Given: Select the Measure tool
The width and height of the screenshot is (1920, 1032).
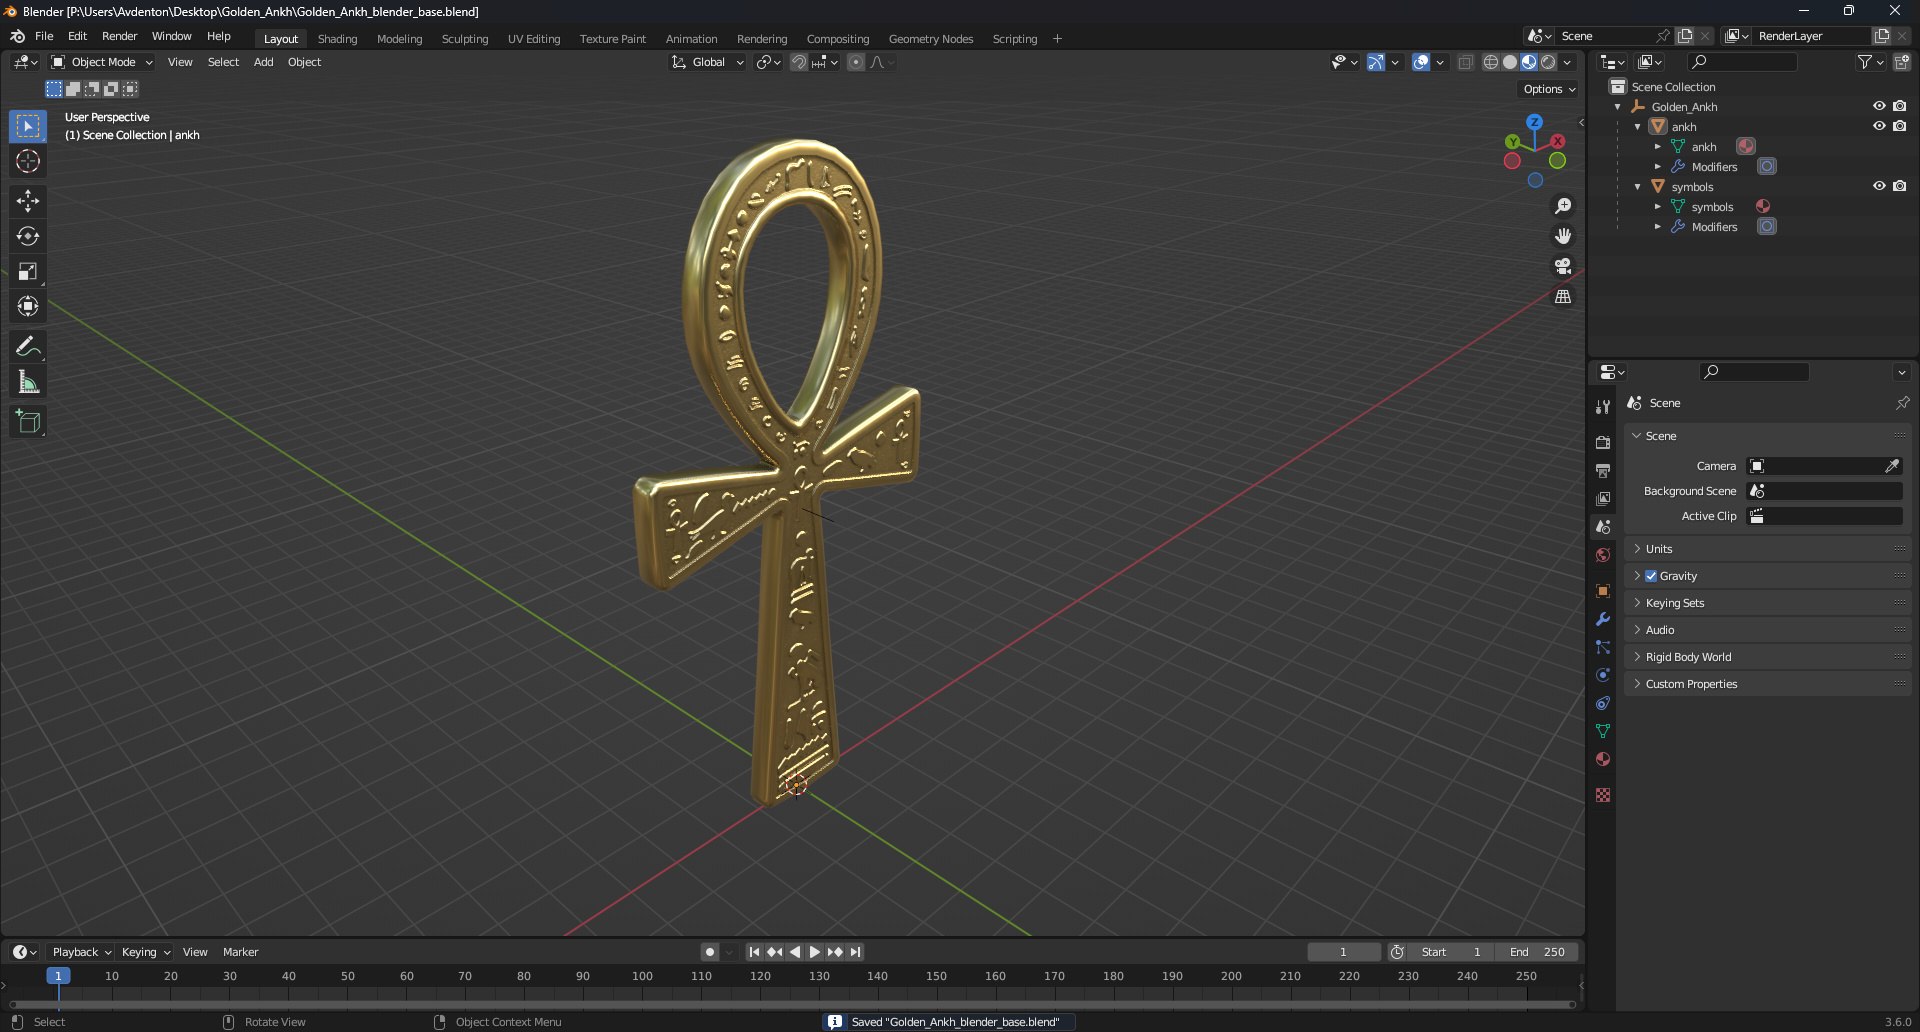Looking at the screenshot, I should tap(28, 381).
